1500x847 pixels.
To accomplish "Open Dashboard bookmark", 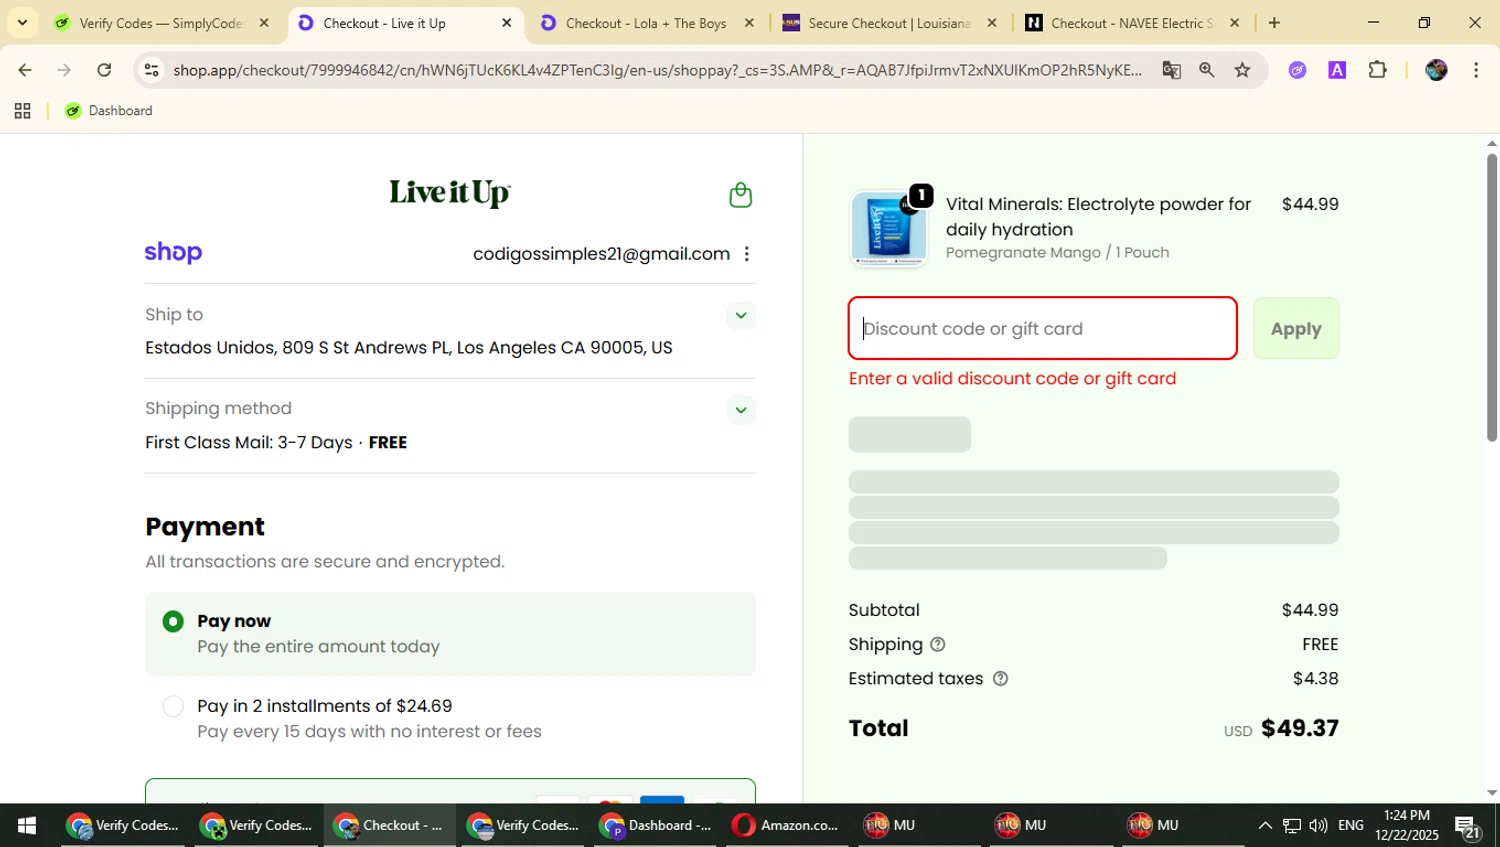I will 109,111.
